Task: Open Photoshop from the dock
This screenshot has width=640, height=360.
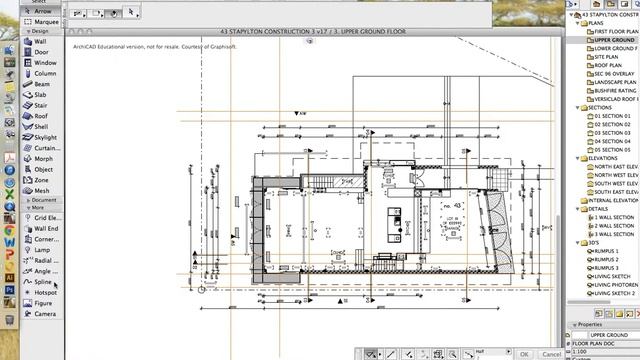Action: point(9,290)
